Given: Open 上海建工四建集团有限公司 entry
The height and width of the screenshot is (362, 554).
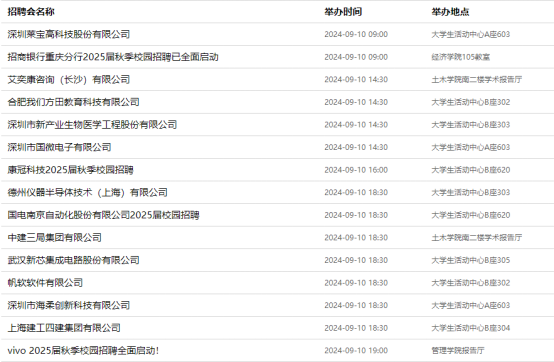Looking at the screenshot, I should pos(64,328).
